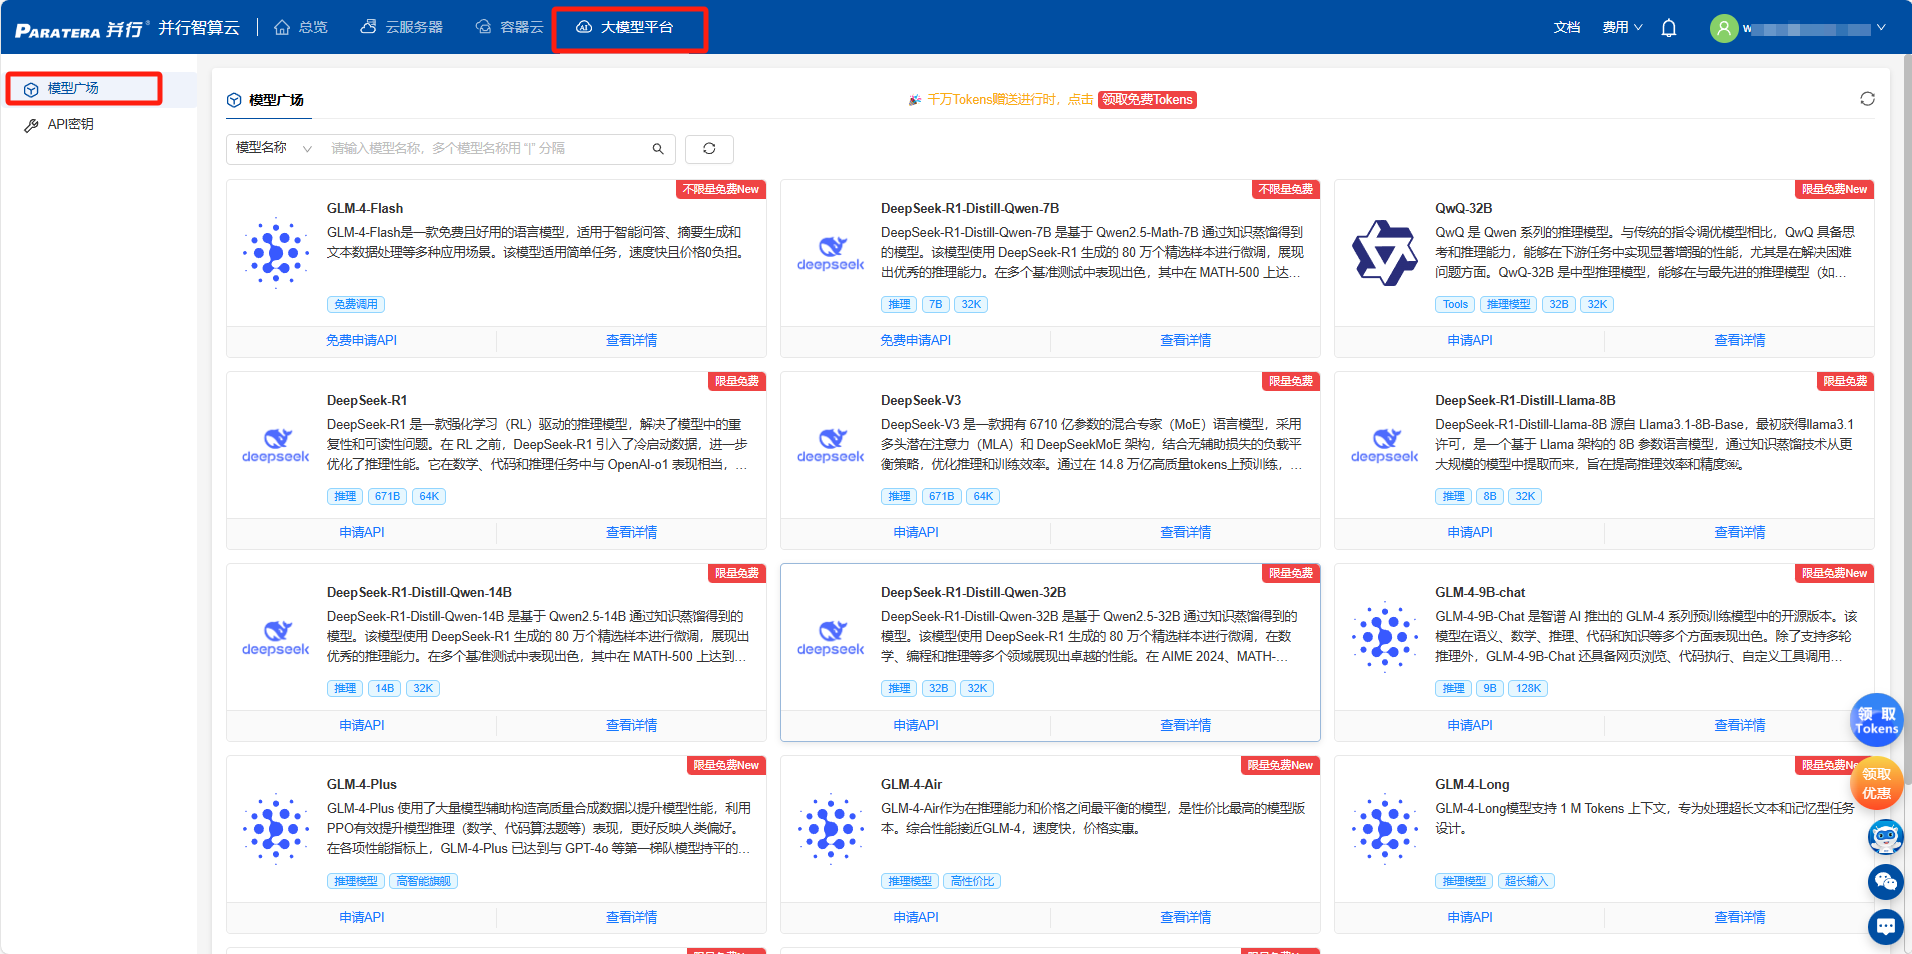Click the API密钥 key icon in sidebar

coord(31,125)
